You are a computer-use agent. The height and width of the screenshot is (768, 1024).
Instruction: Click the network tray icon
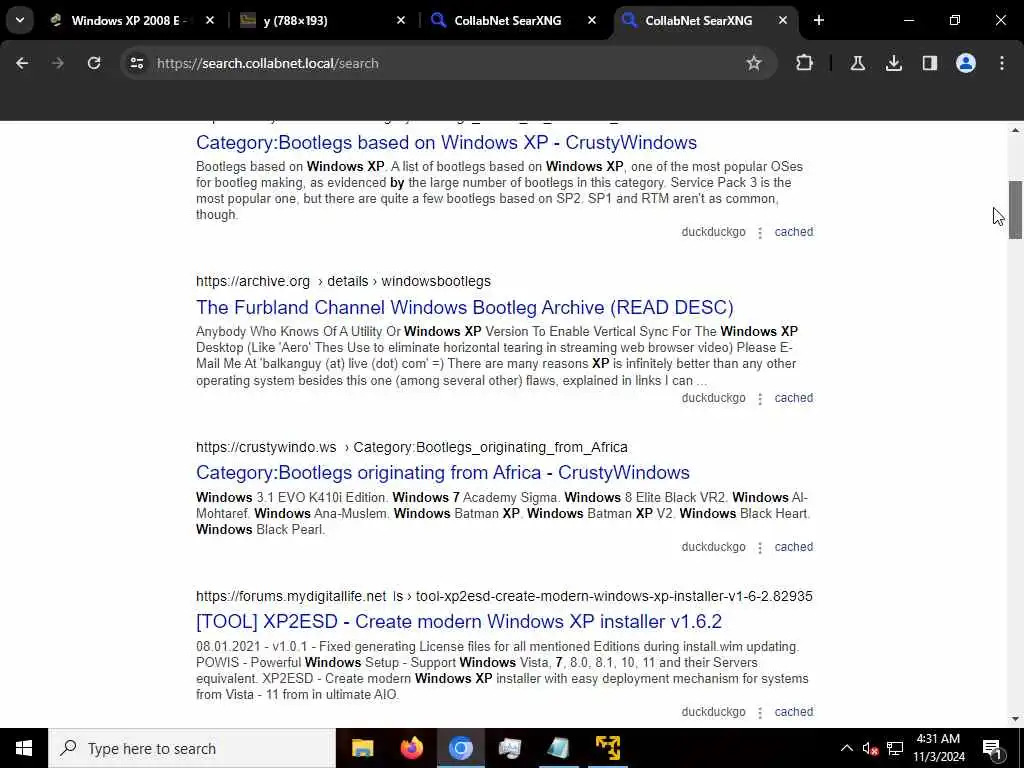[895, 748]
